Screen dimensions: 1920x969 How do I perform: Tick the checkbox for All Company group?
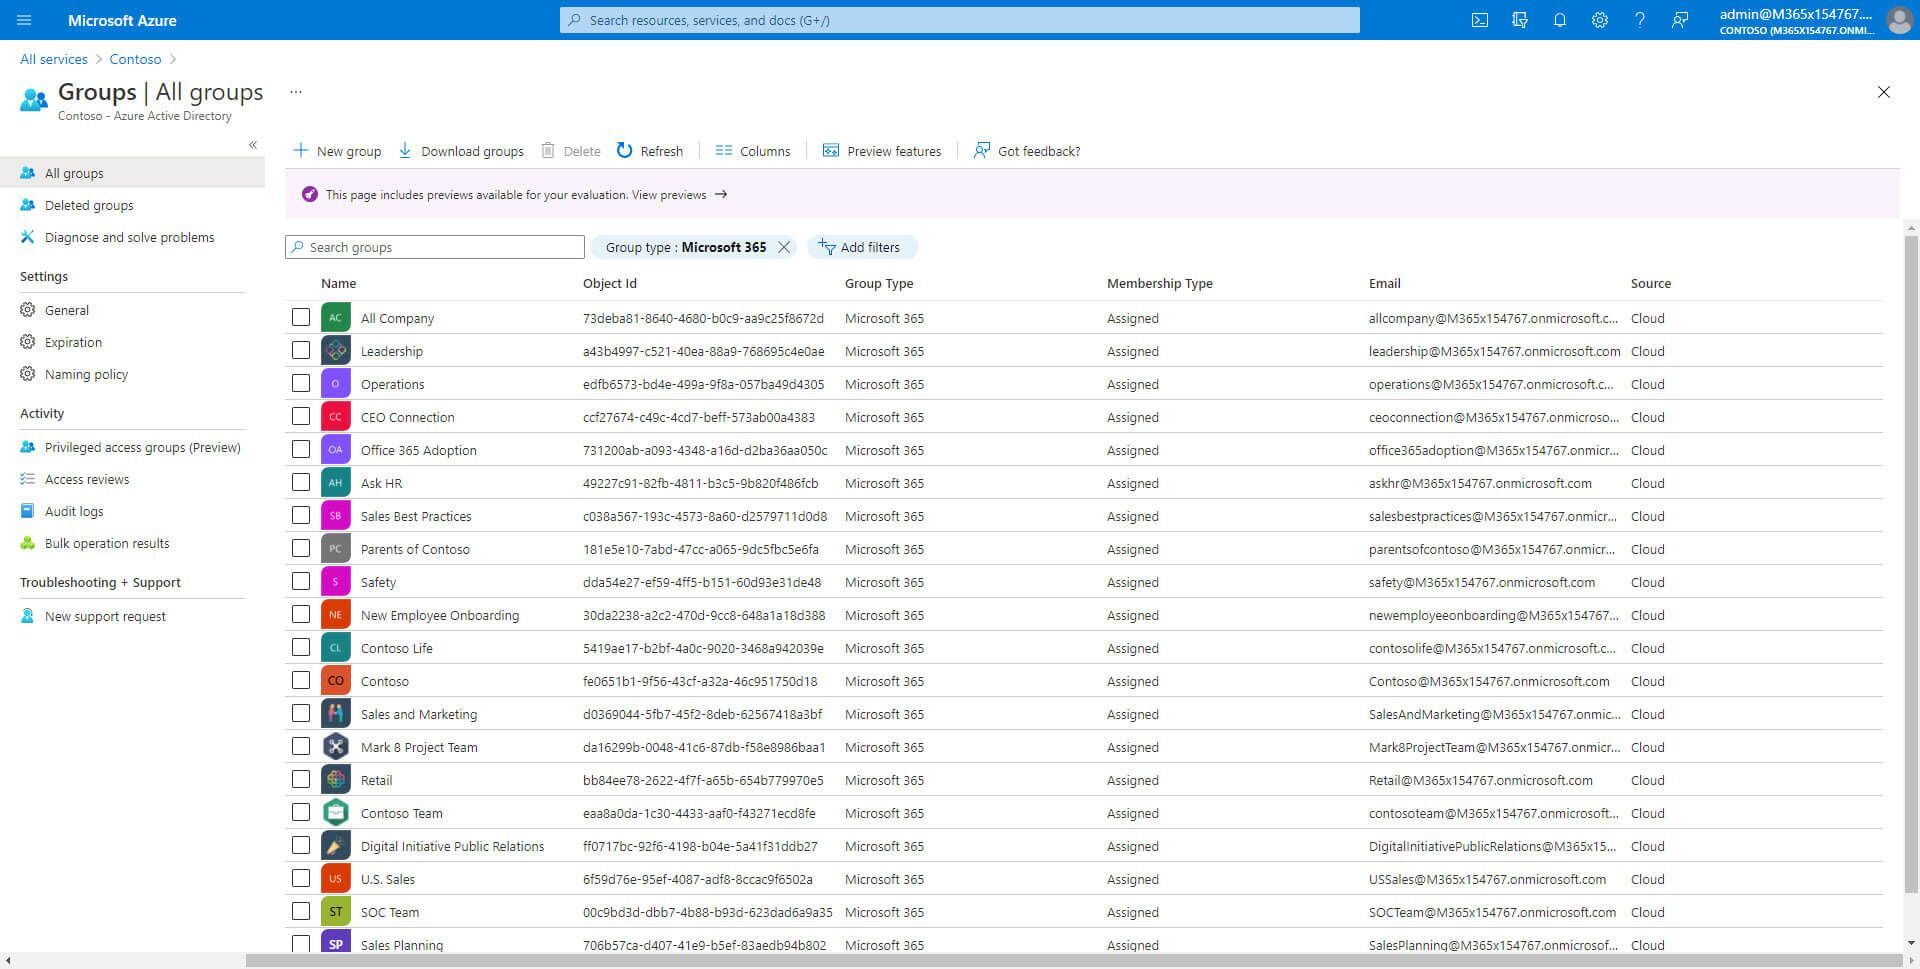(x=301, y=317)
